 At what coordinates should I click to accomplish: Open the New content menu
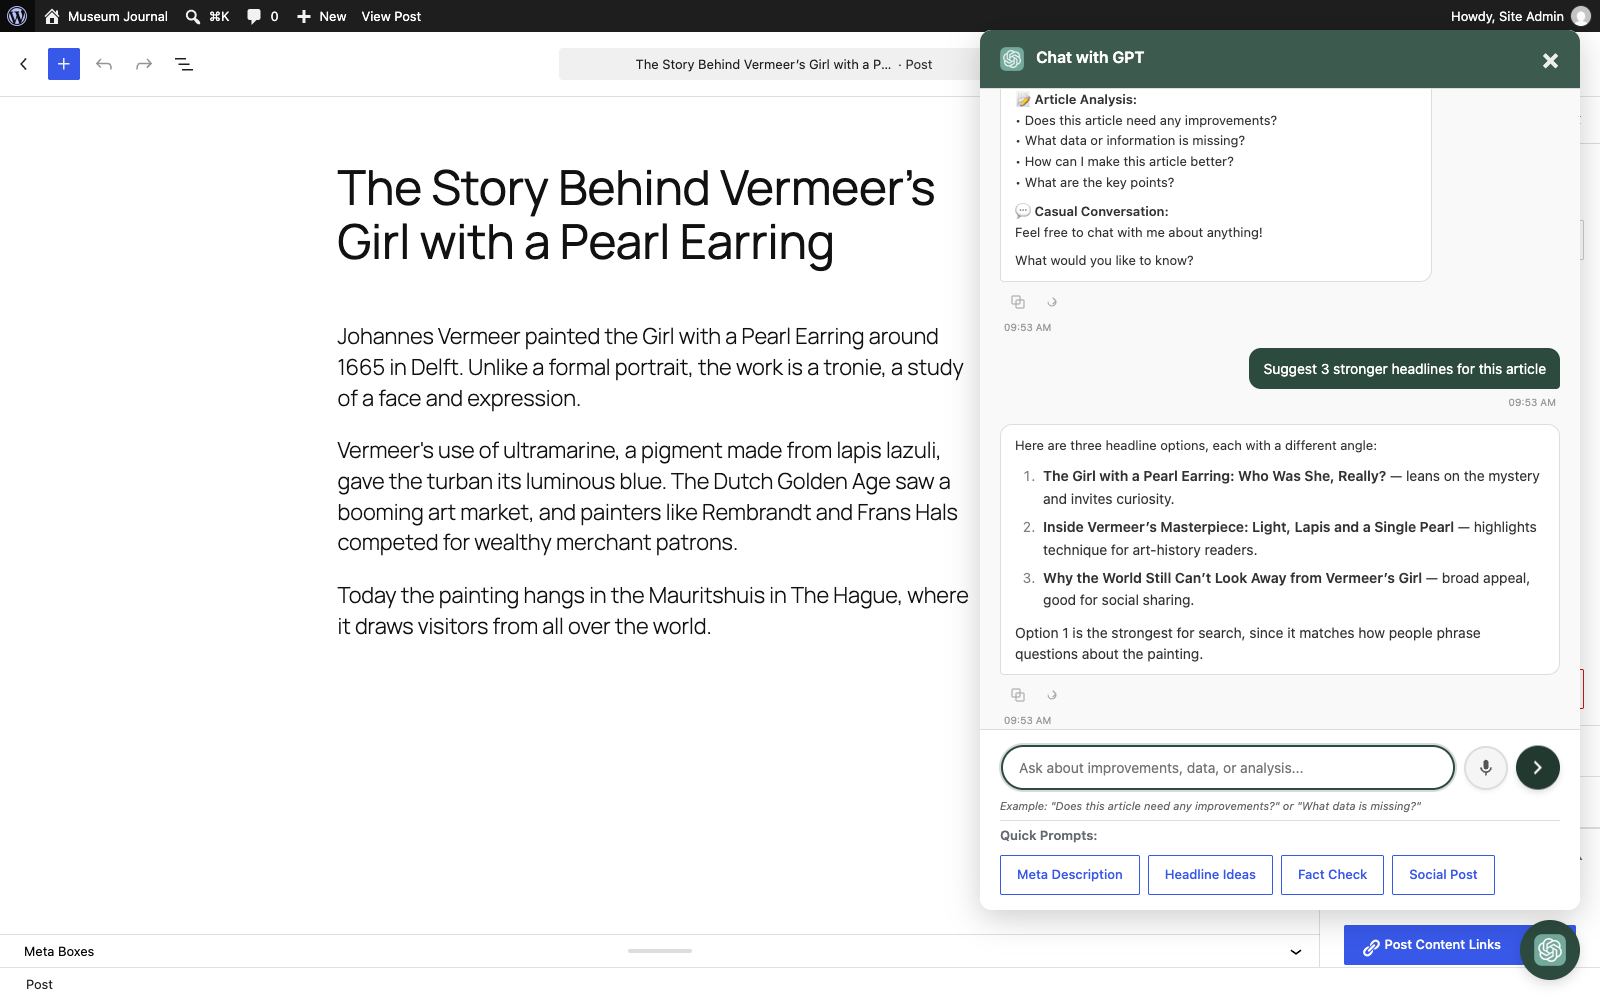[321, 16]
